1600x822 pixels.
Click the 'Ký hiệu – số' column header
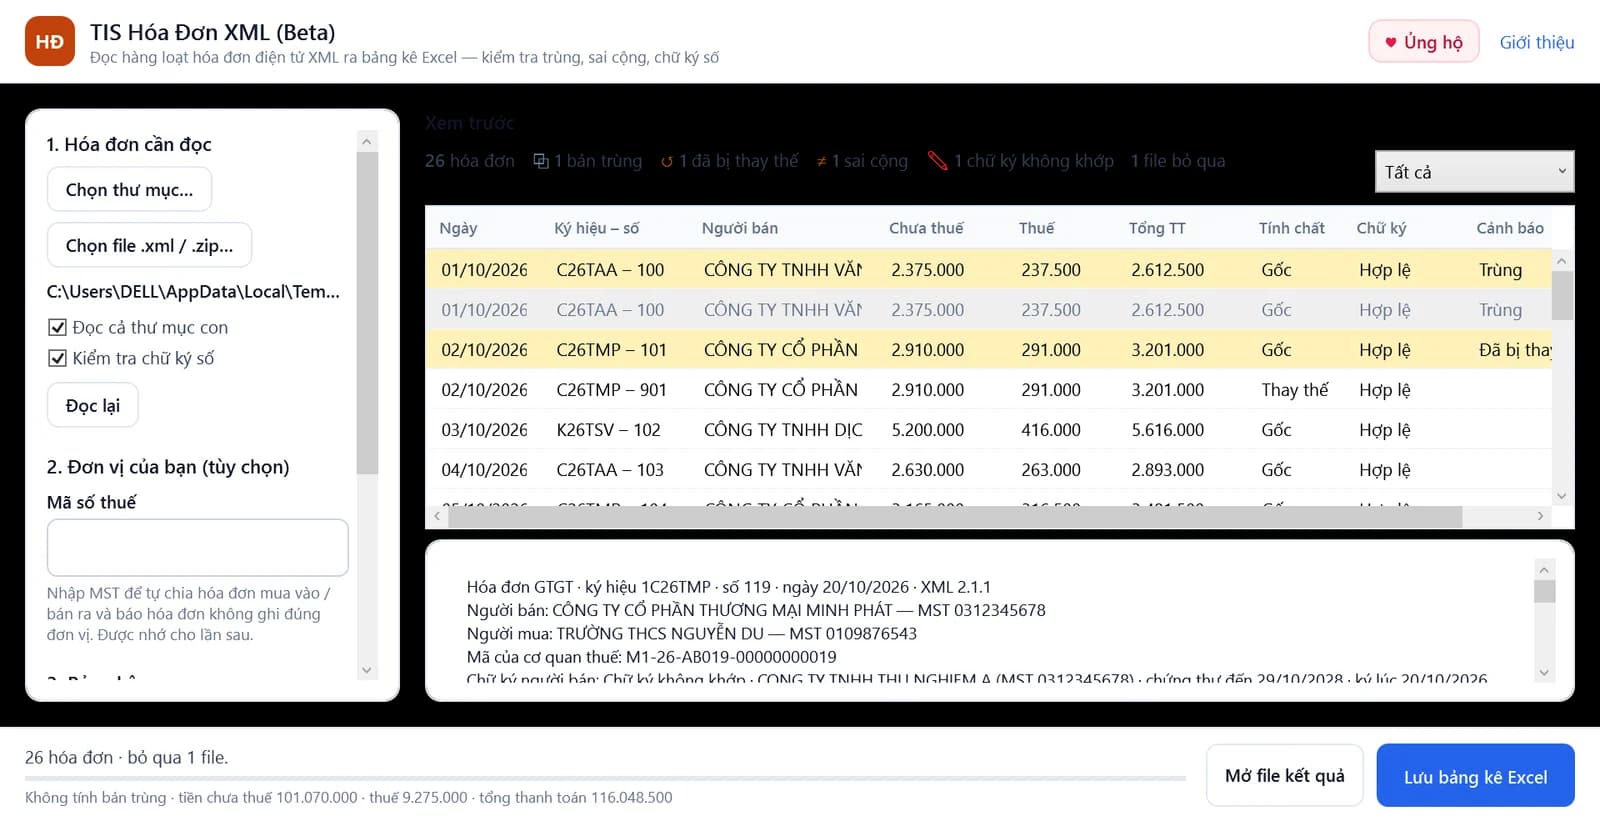[x=597, y=228]
